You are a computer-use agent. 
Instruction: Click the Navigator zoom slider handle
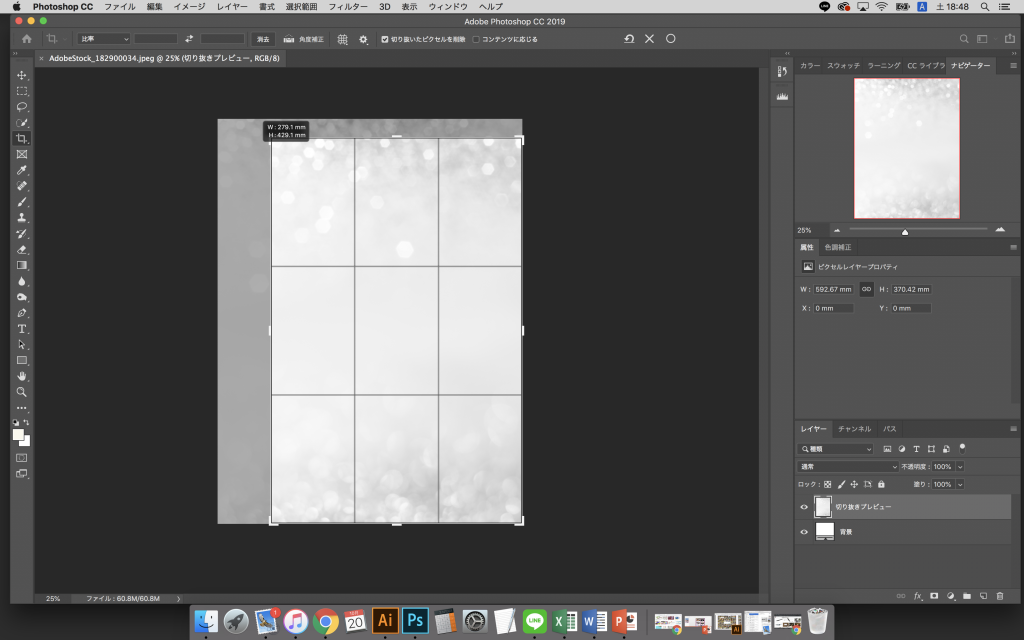click(905, 231)
